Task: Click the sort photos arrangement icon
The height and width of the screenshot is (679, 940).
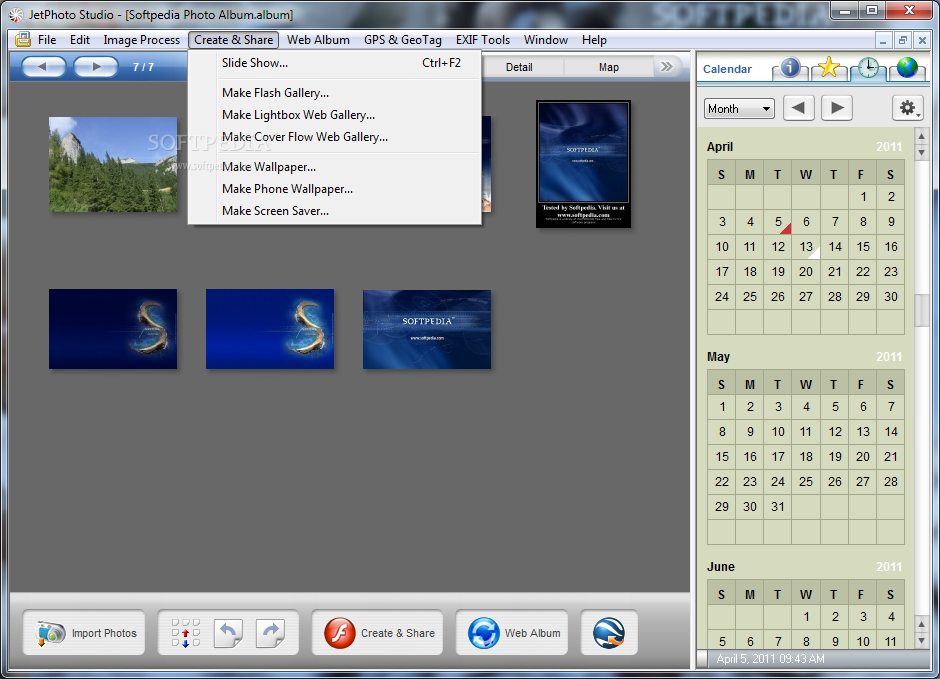Action: [x=185, y=633]
